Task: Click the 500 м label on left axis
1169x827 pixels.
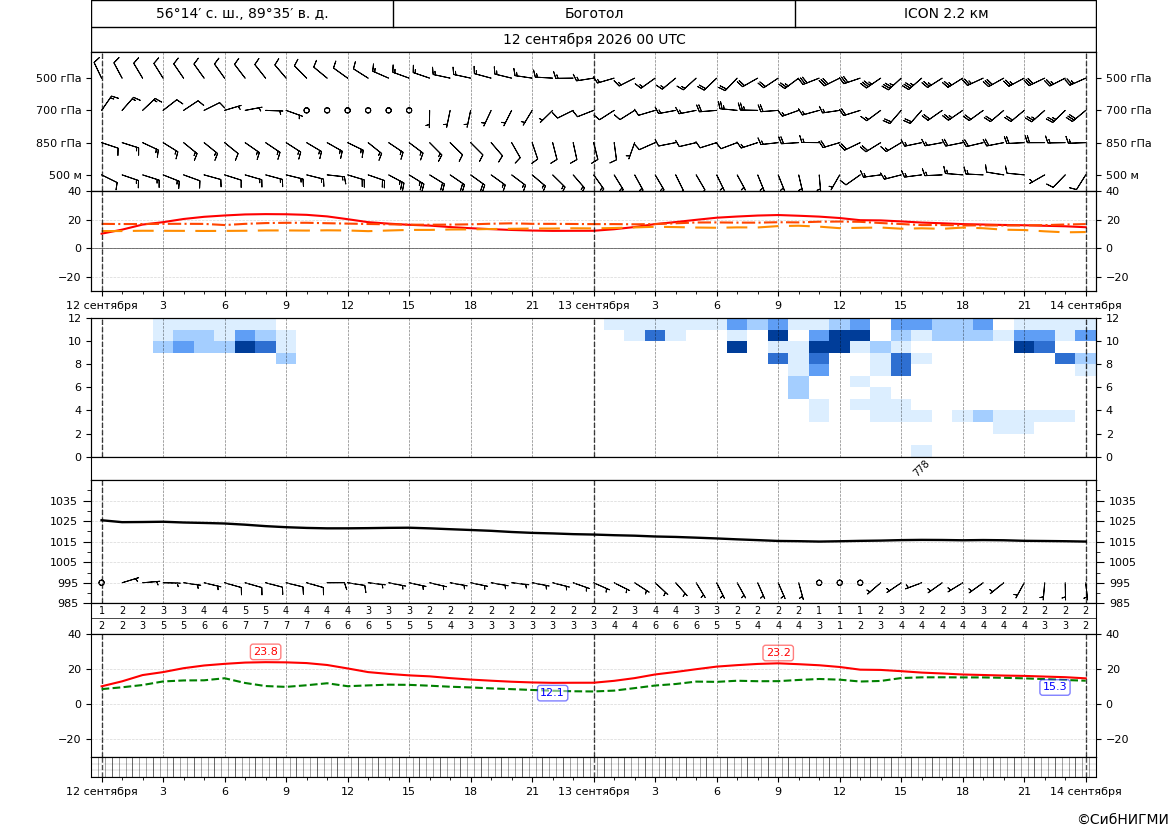Action: pyautogui.click(x=65, y=175)
